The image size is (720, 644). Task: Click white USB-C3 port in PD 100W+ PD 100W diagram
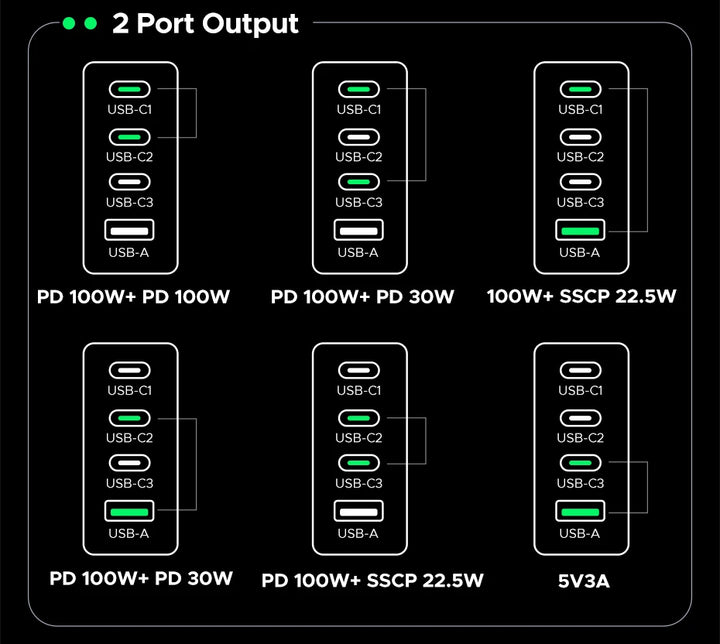(x=129, y=182)
